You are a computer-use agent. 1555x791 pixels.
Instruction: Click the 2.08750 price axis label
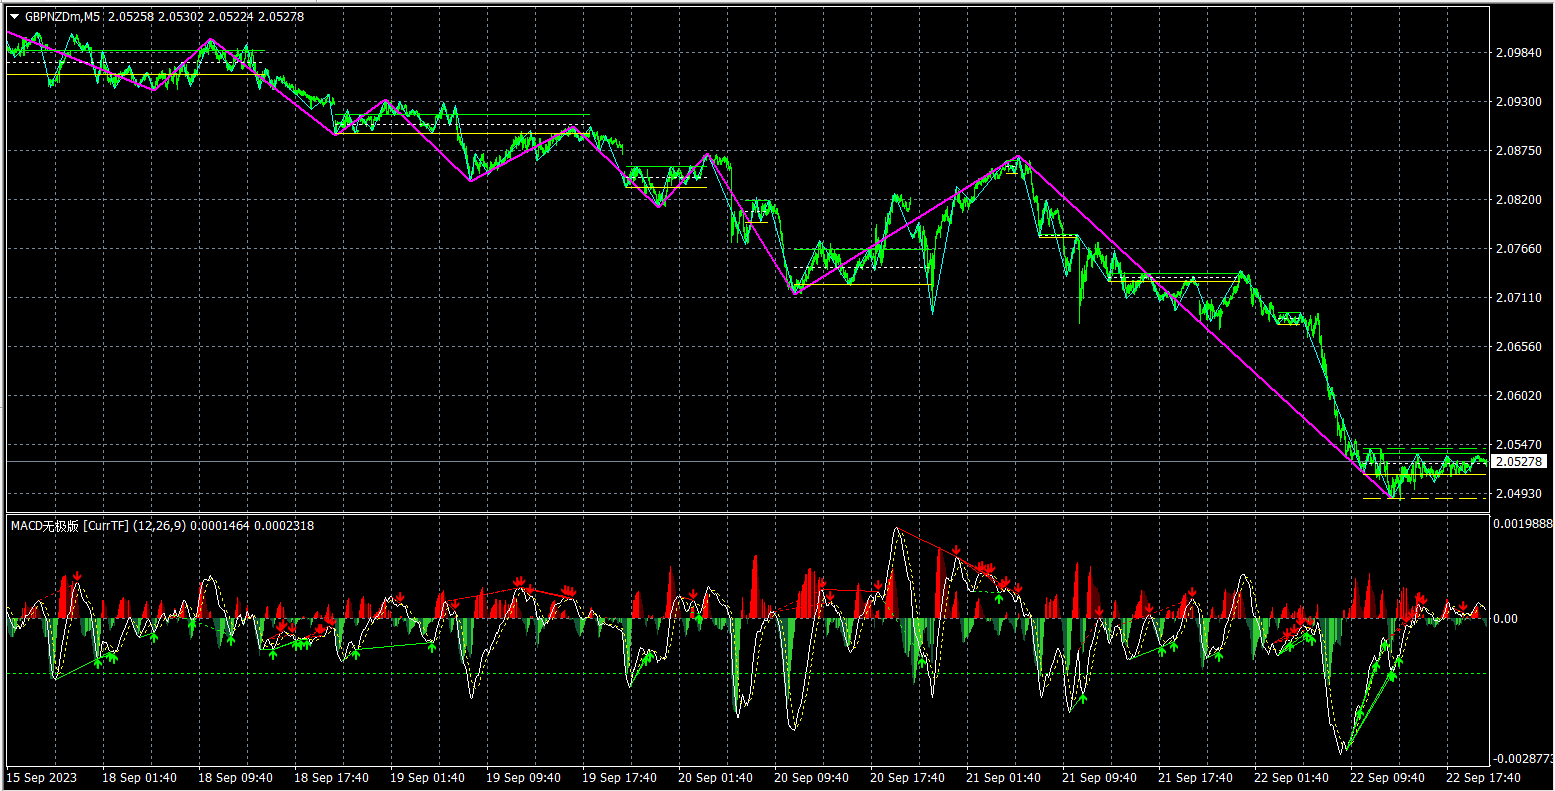(1519, 151)
